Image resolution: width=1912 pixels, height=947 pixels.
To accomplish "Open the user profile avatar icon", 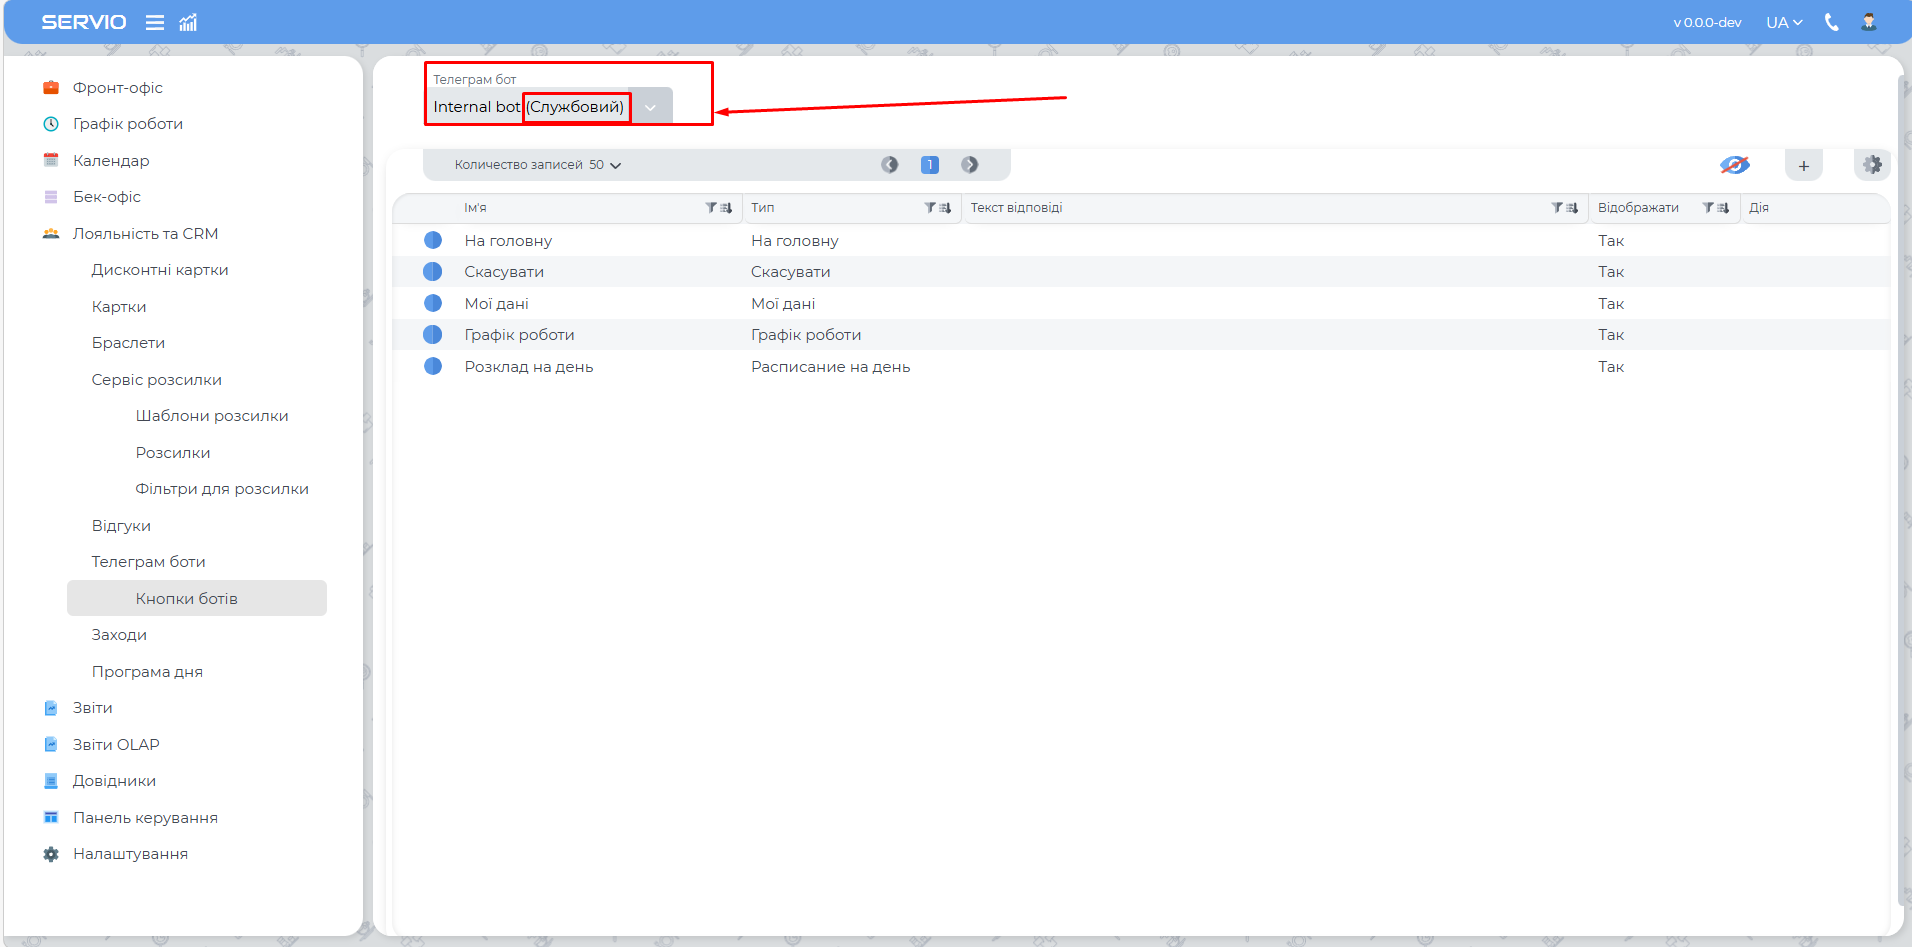I will coord(1868,22).
